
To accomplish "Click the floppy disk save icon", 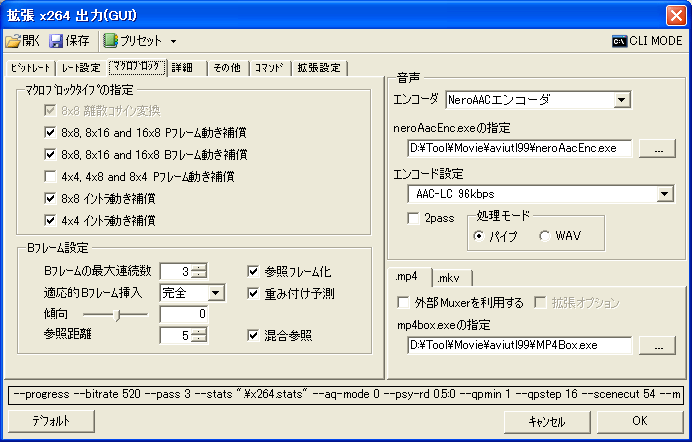I will coord(56,41).
